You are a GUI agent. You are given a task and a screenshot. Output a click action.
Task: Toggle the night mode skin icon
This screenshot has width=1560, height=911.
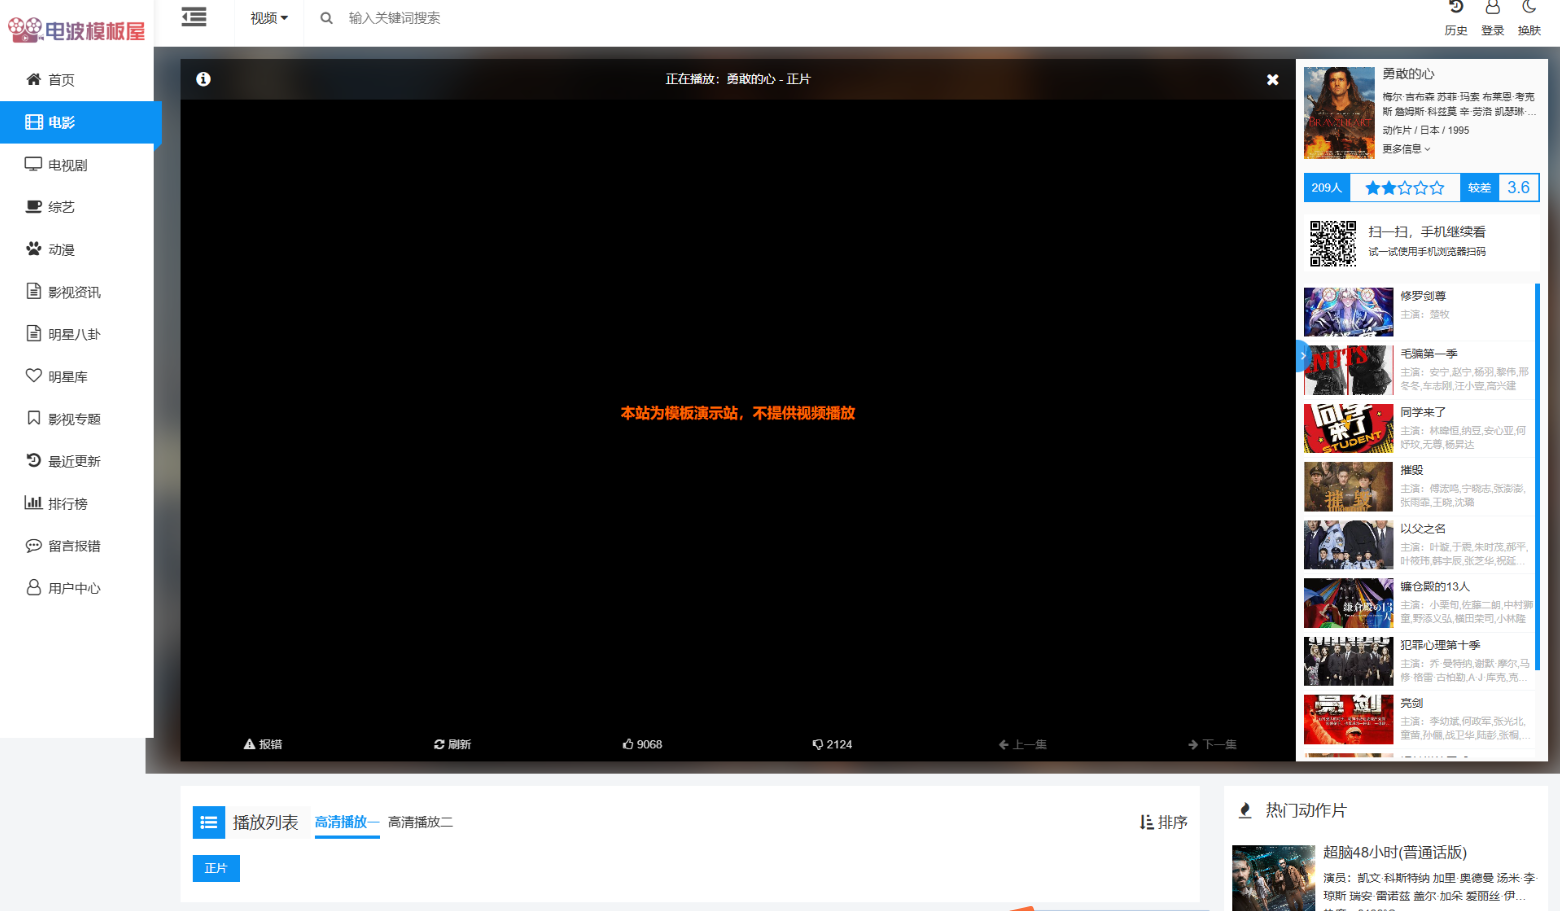(x=1529, y=8)
